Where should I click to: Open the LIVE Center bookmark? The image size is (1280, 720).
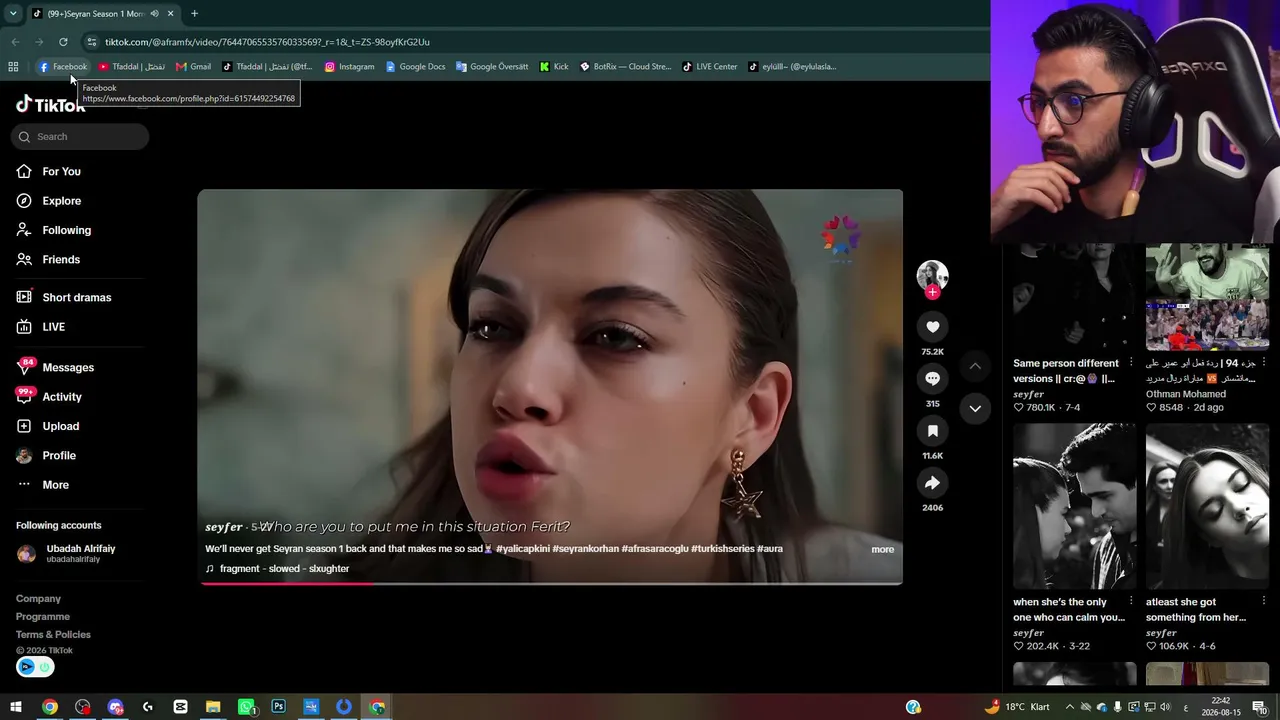coord(710,67)
